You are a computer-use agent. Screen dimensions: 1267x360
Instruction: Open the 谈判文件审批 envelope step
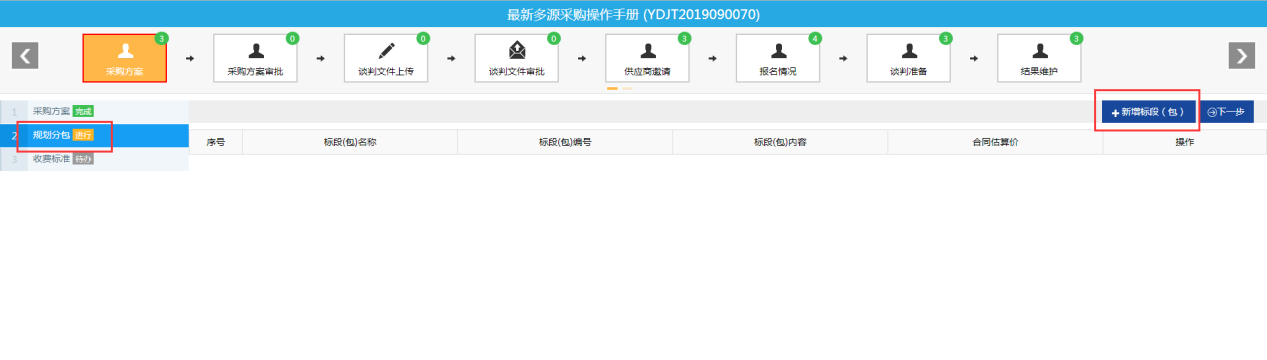click(x=517, y=58)
